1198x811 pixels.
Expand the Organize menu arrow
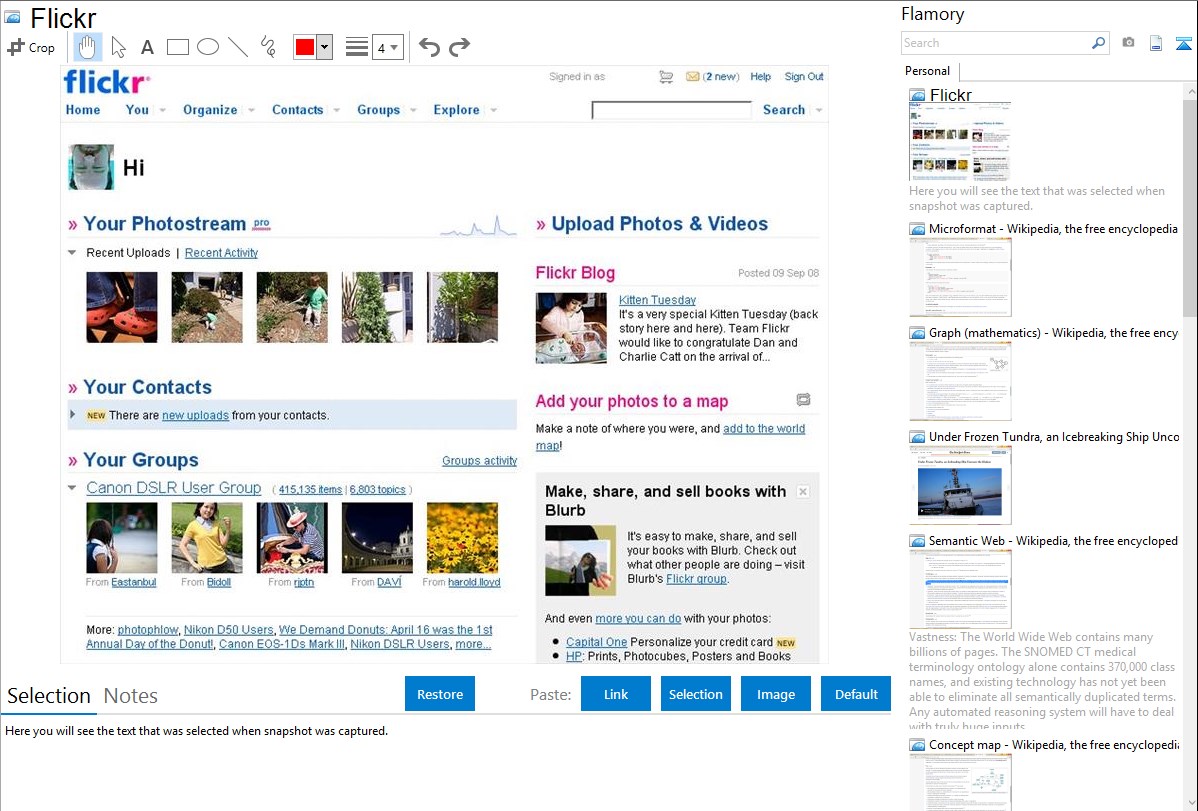251,110
